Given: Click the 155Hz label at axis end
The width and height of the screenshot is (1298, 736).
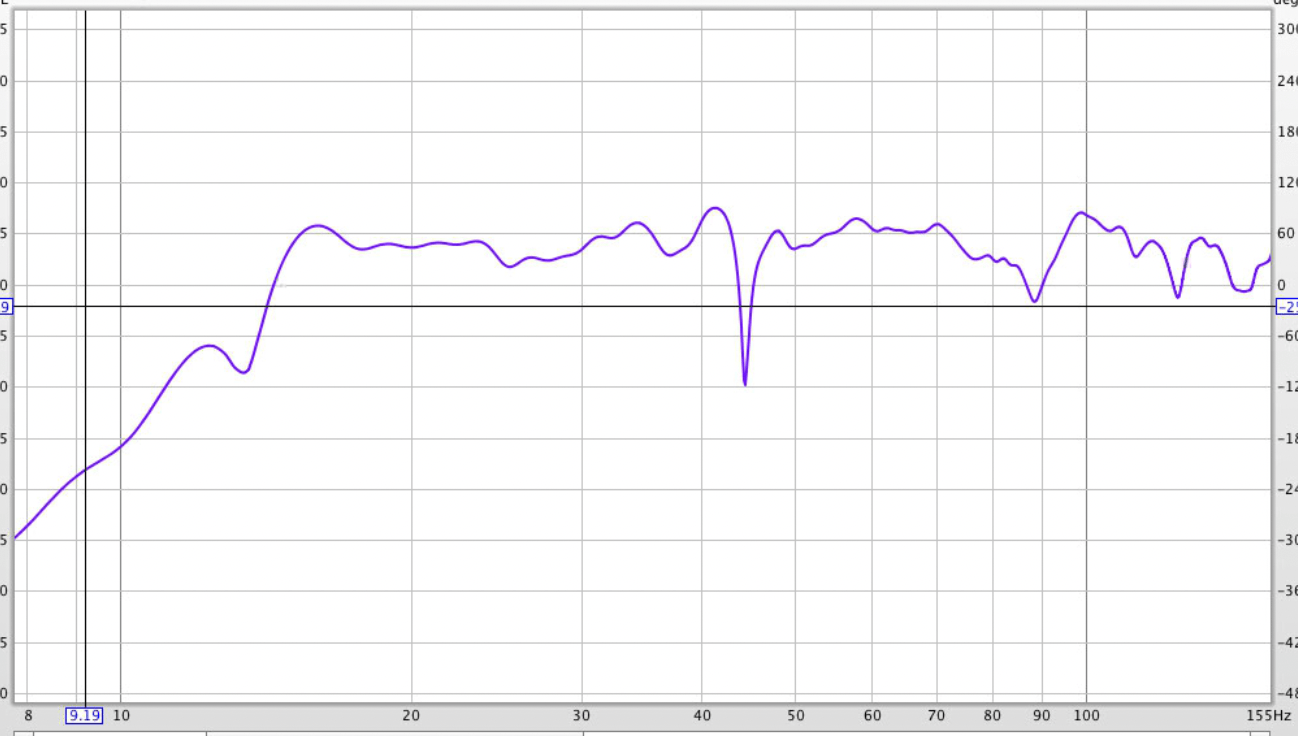Looking at the screenshot, I should tap(1269, 715).
